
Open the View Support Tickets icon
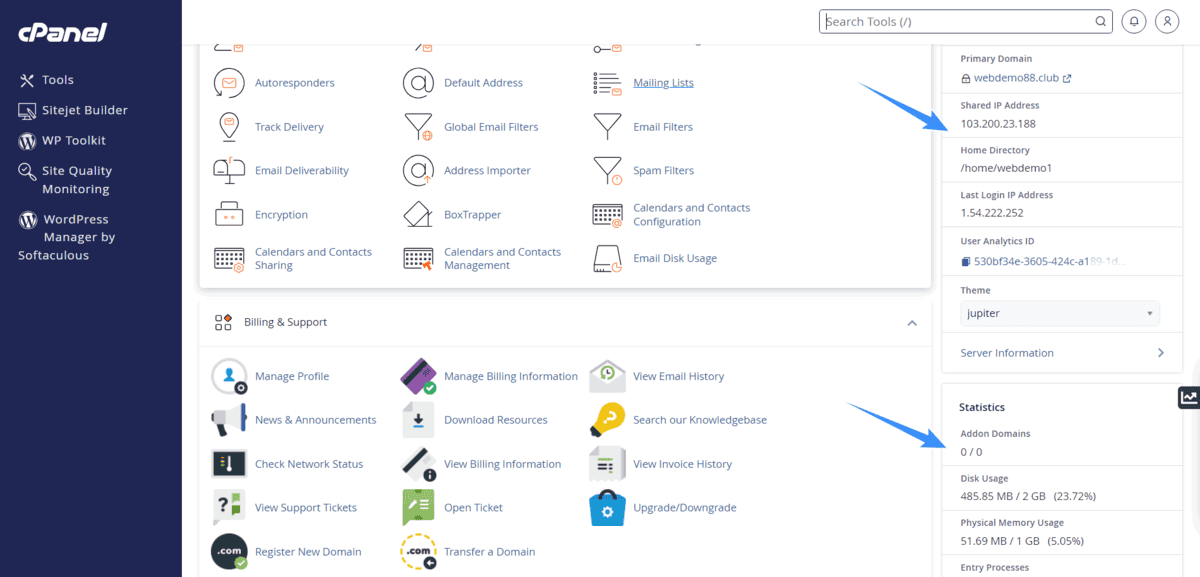[229, 508]
